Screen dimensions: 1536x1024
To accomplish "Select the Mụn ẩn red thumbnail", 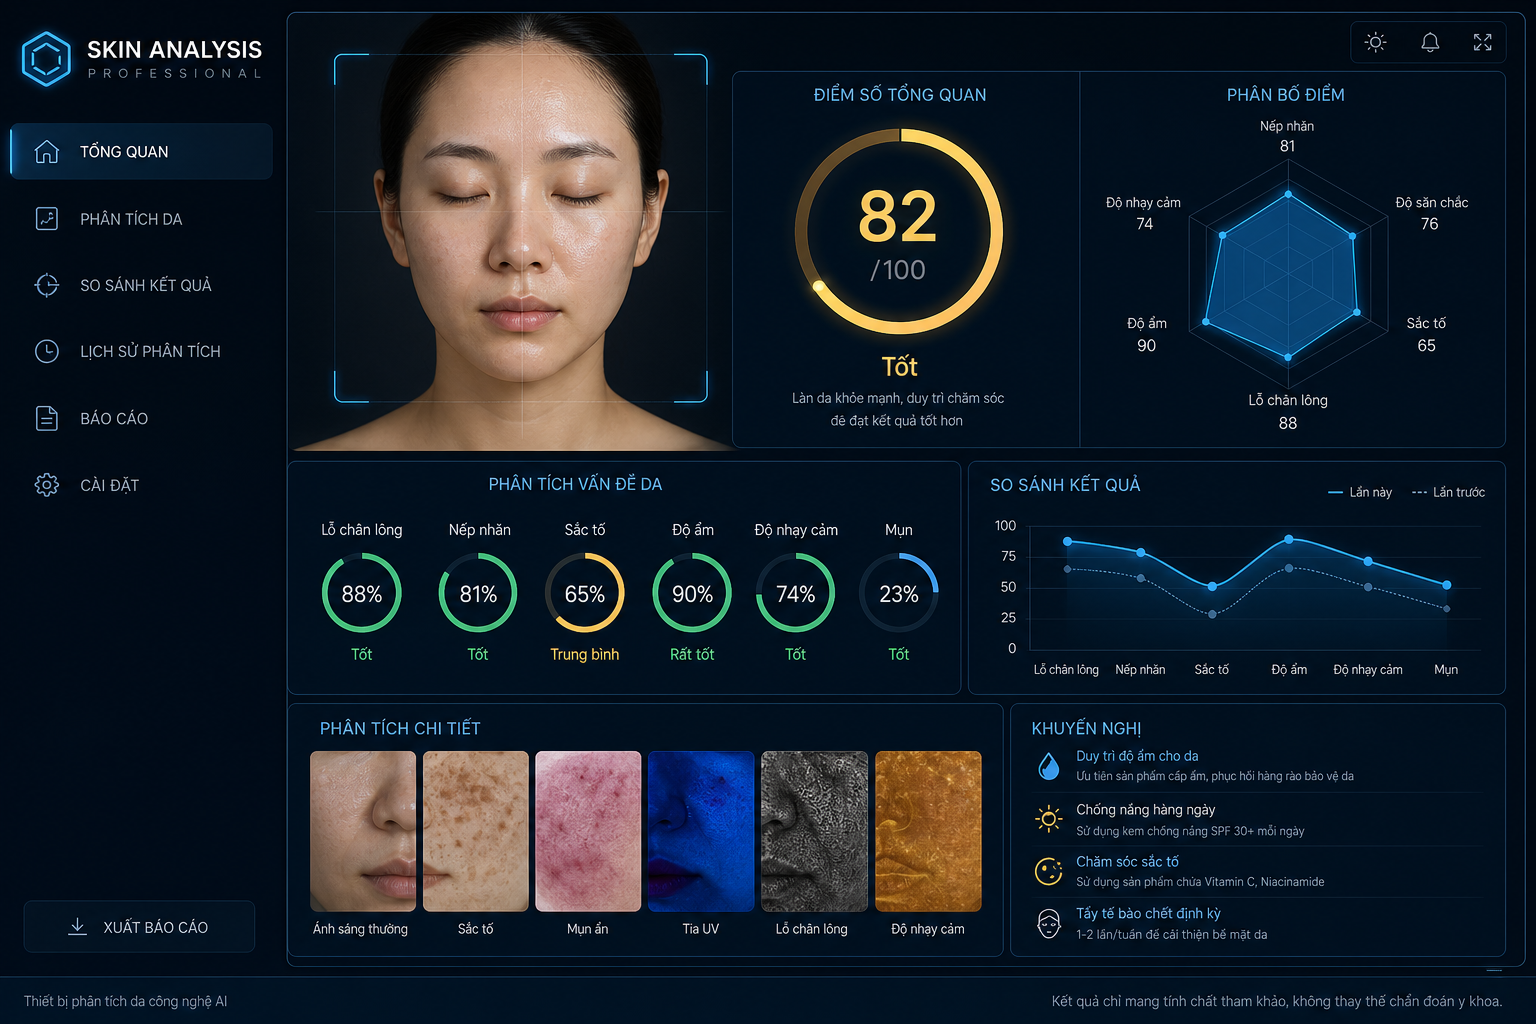I will 588,831.
